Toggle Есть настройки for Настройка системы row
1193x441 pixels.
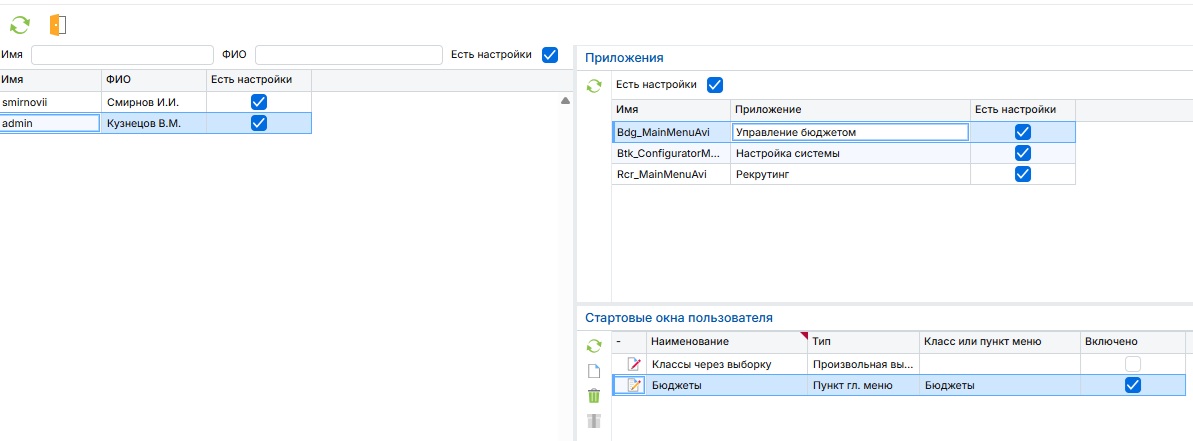(x=1023, y=153)
